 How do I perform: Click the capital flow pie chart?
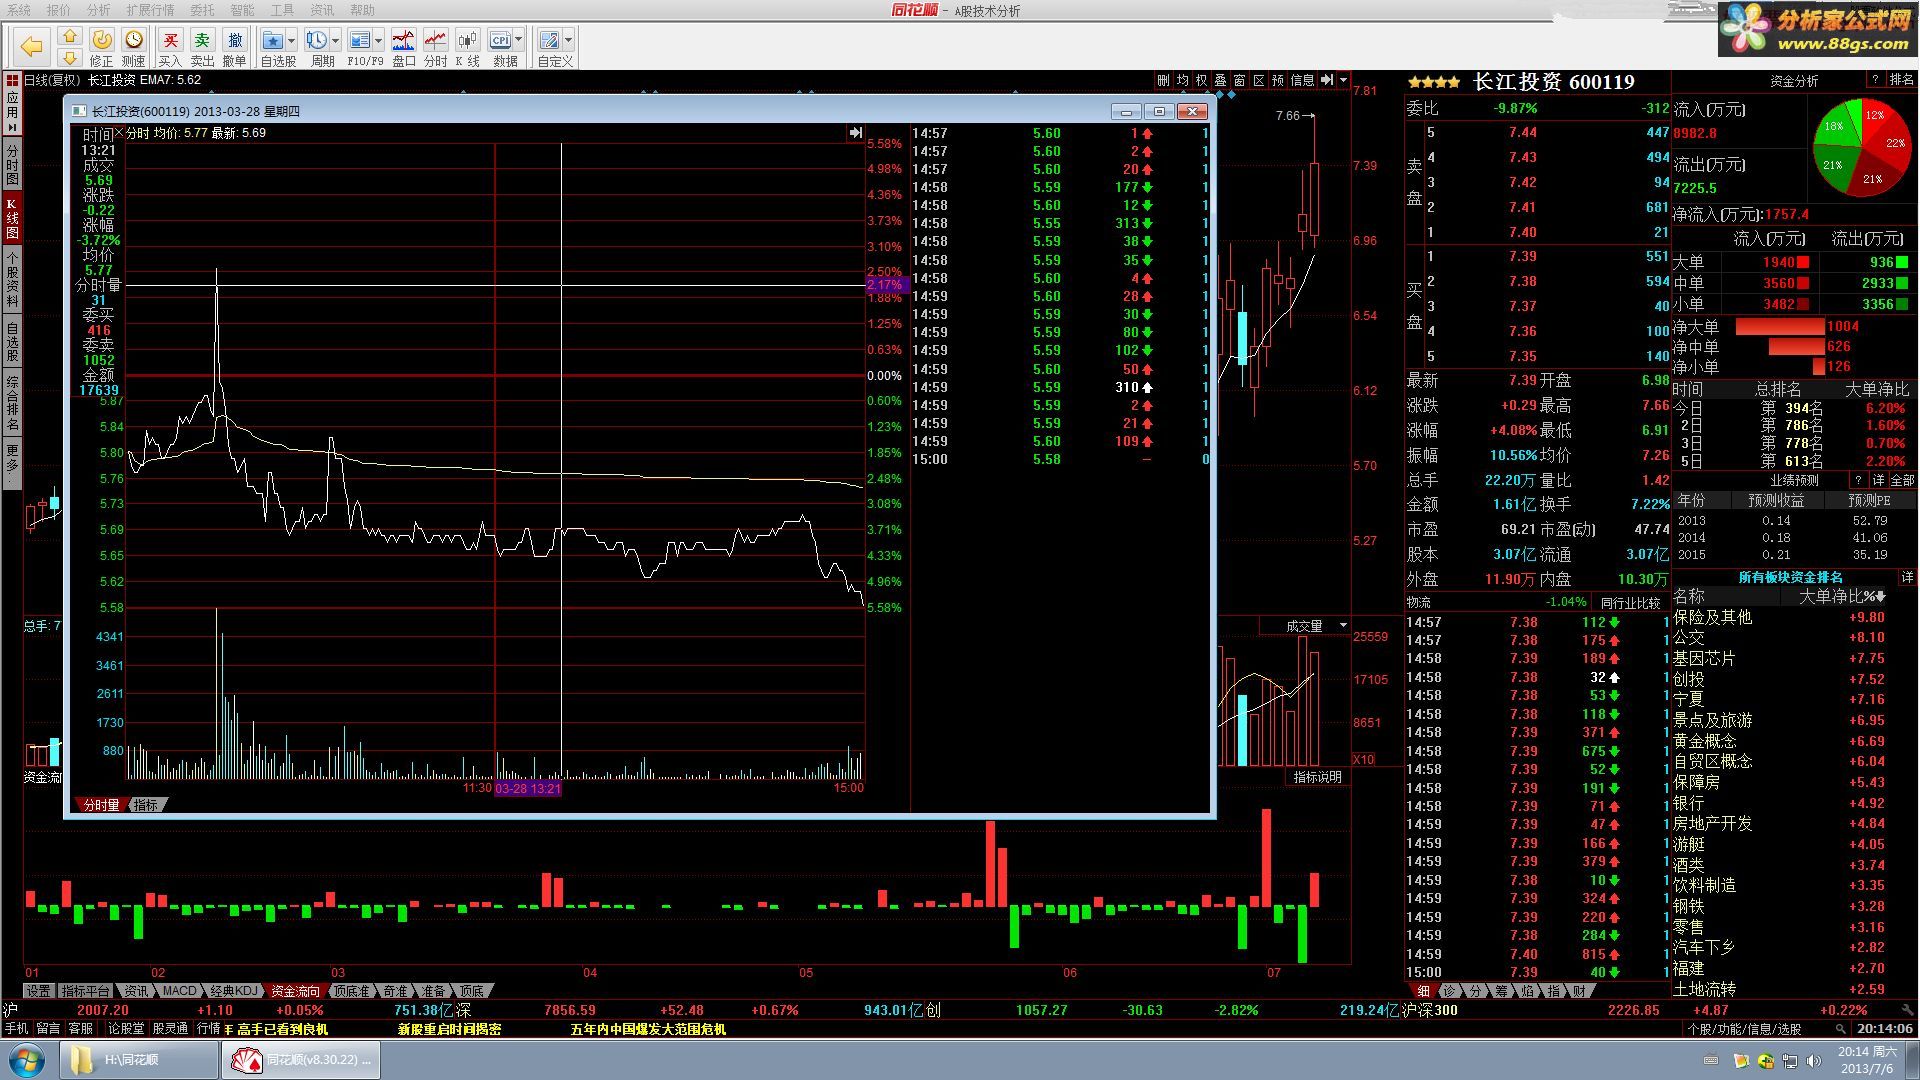1862,147
